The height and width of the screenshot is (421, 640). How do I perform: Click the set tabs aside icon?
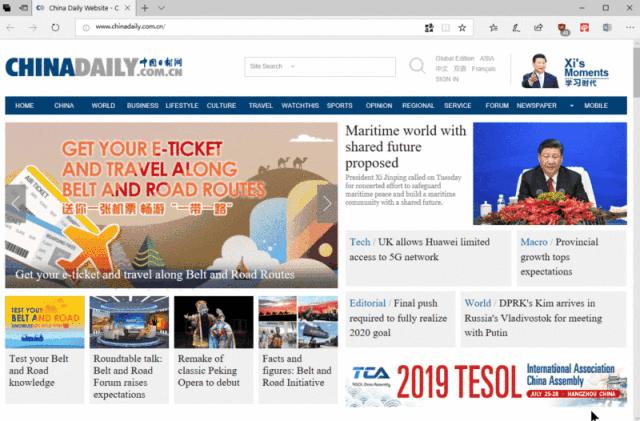[24, 8]
